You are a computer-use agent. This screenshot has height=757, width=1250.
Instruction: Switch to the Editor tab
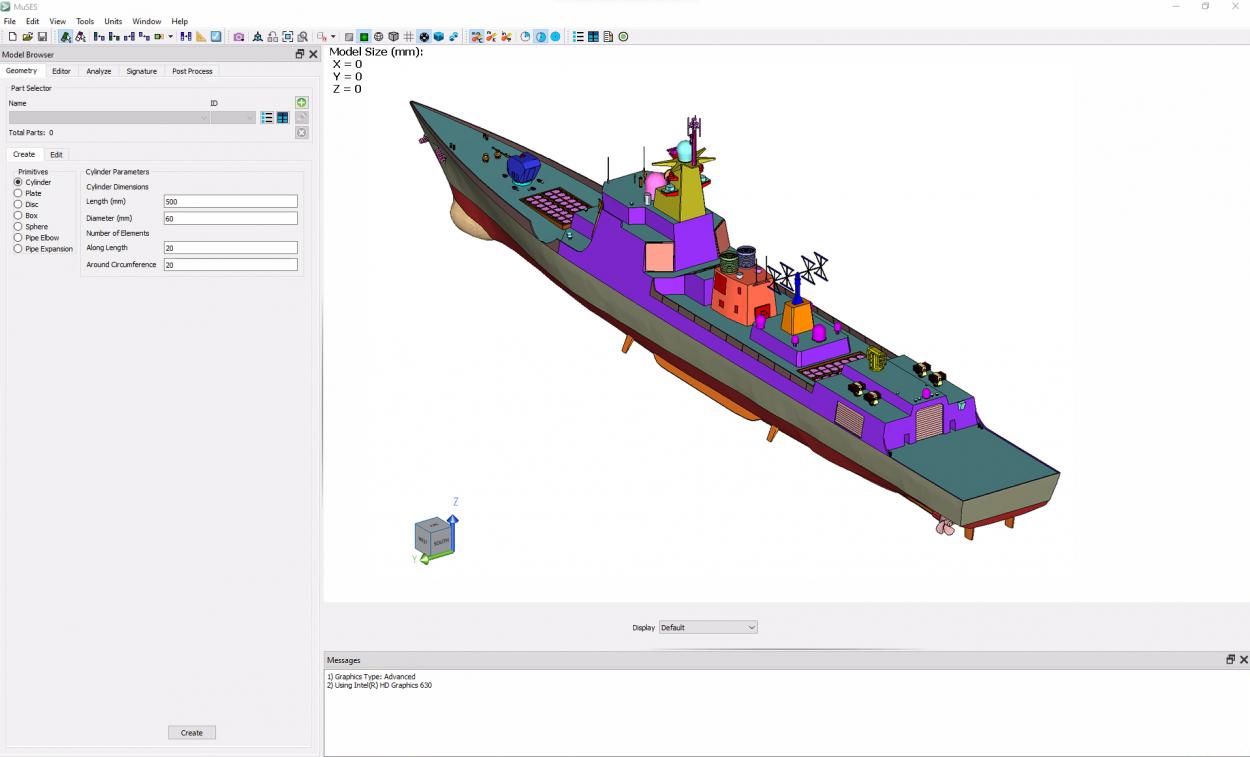pyautogui.click(x=61, y=71)
